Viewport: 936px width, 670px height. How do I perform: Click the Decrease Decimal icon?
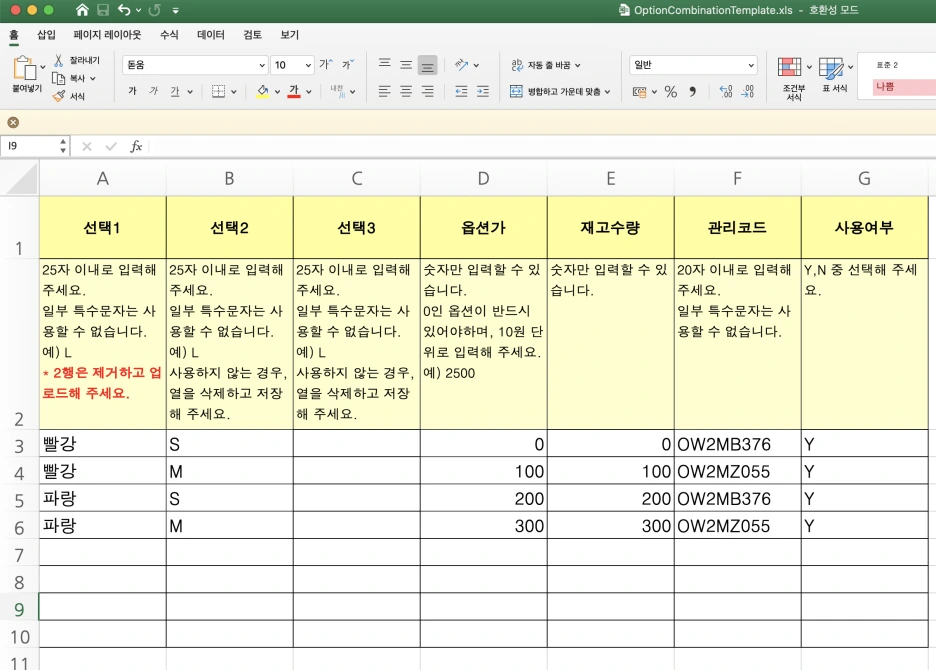(x=747, y=91)
